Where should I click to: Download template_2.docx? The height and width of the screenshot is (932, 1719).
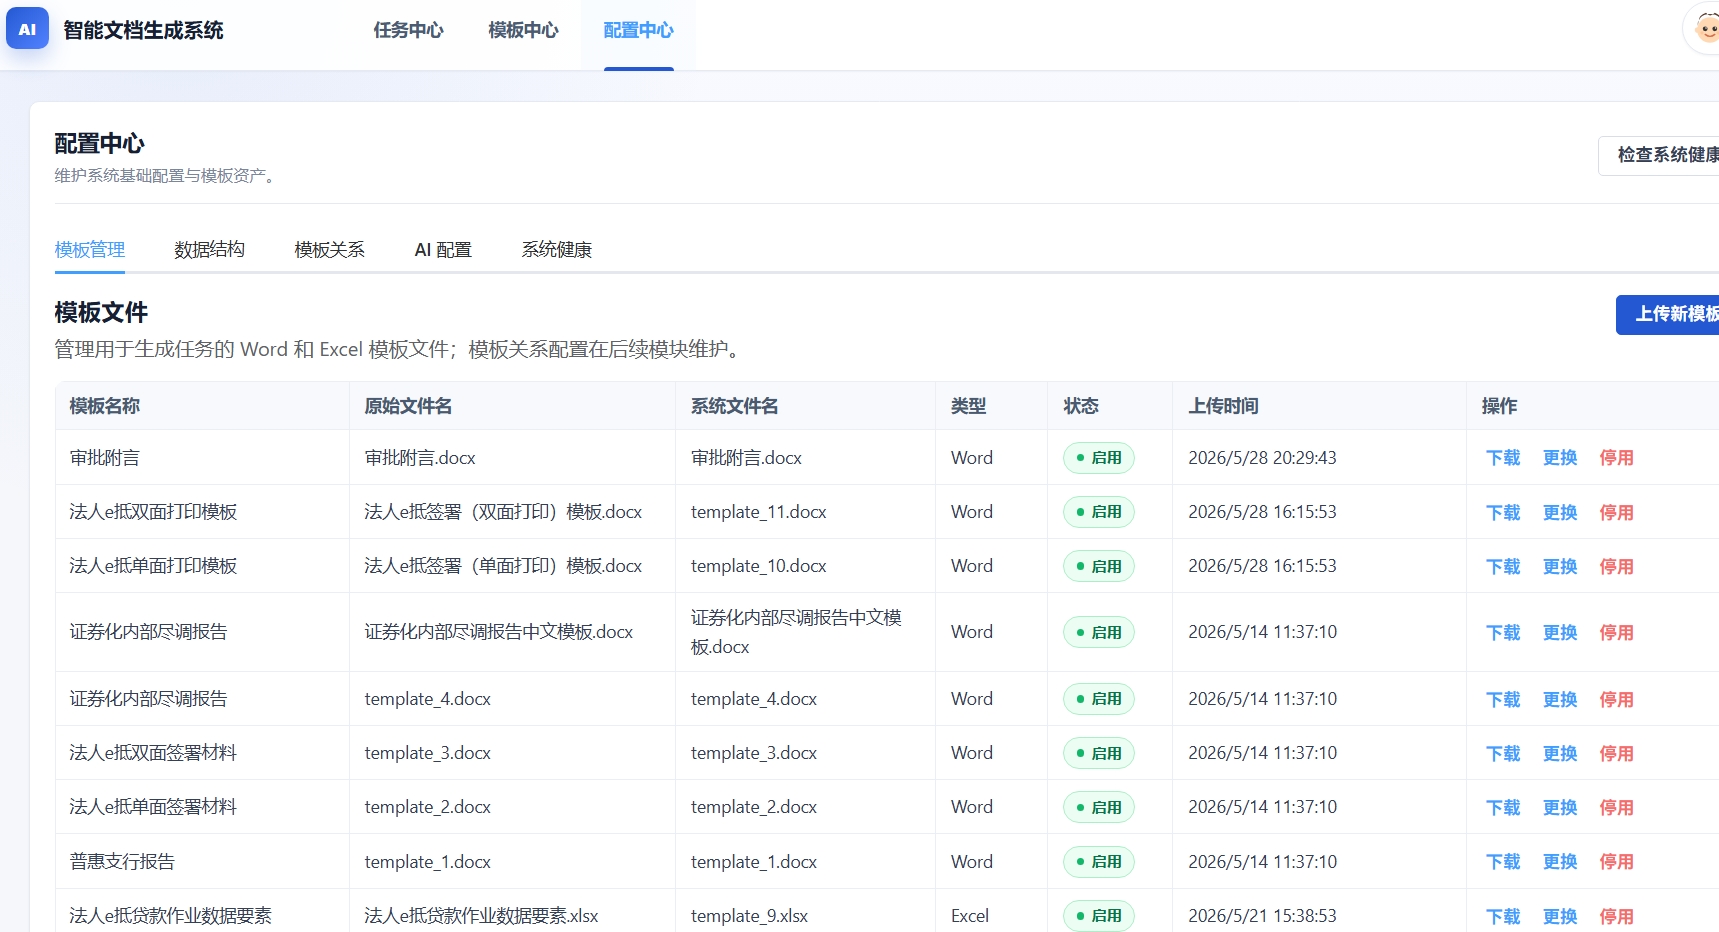coord(1503,807)
